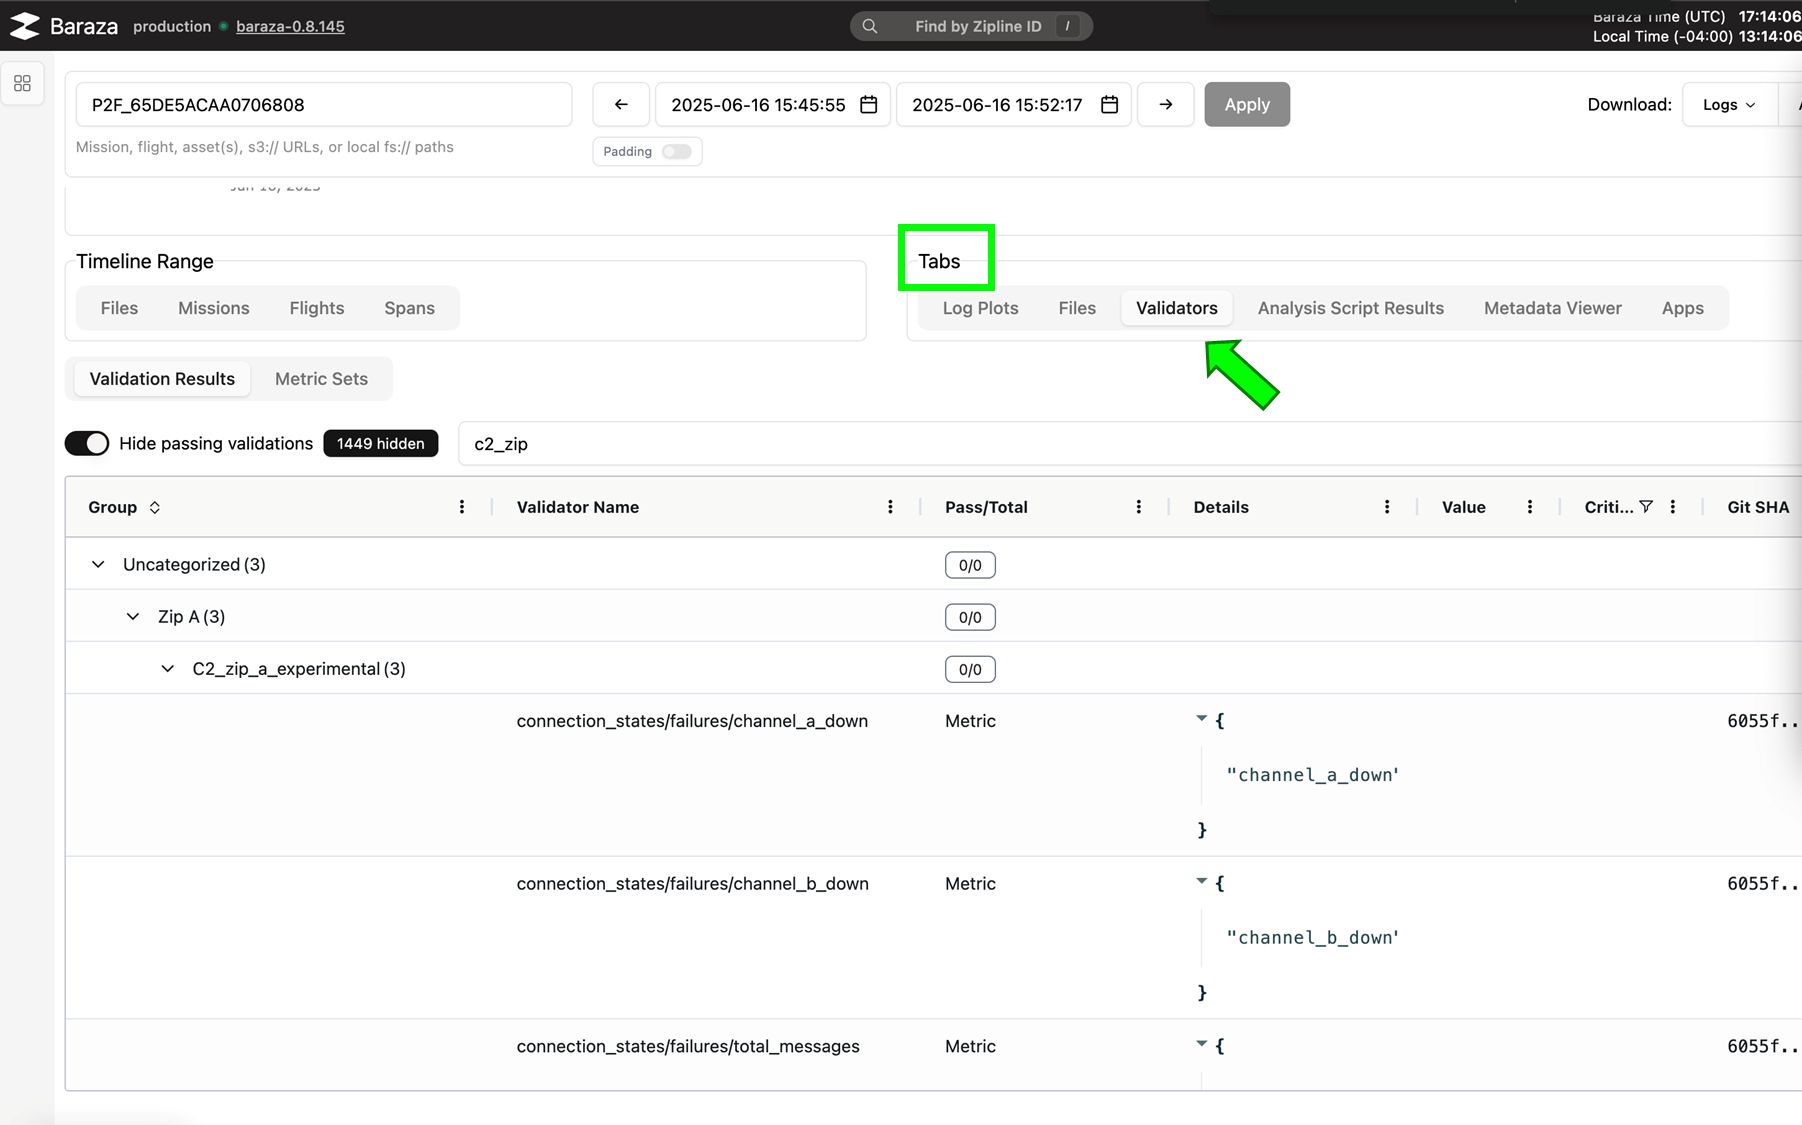Click the Baraza logo icon
The width and height of the screenshot is (1802, 1125).
pos(24,26)
